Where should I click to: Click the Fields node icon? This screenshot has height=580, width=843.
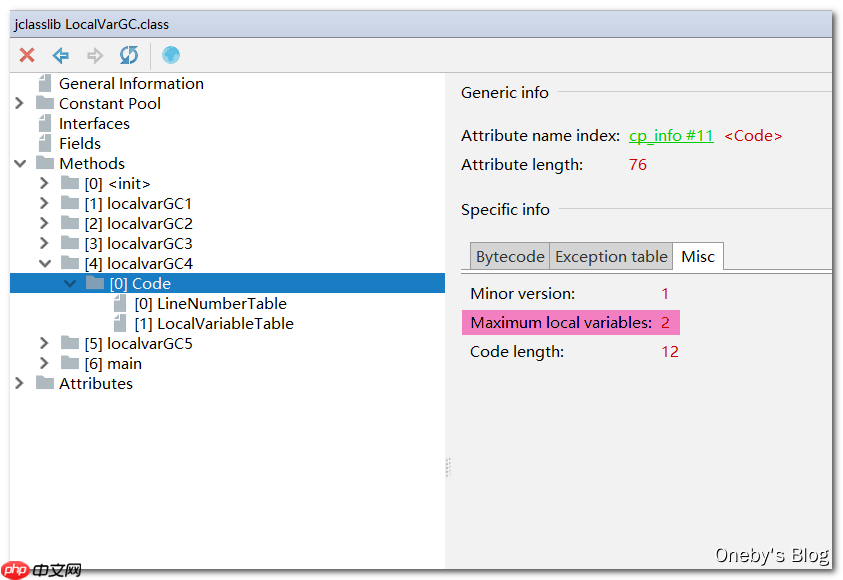click(x=45, y=144)
